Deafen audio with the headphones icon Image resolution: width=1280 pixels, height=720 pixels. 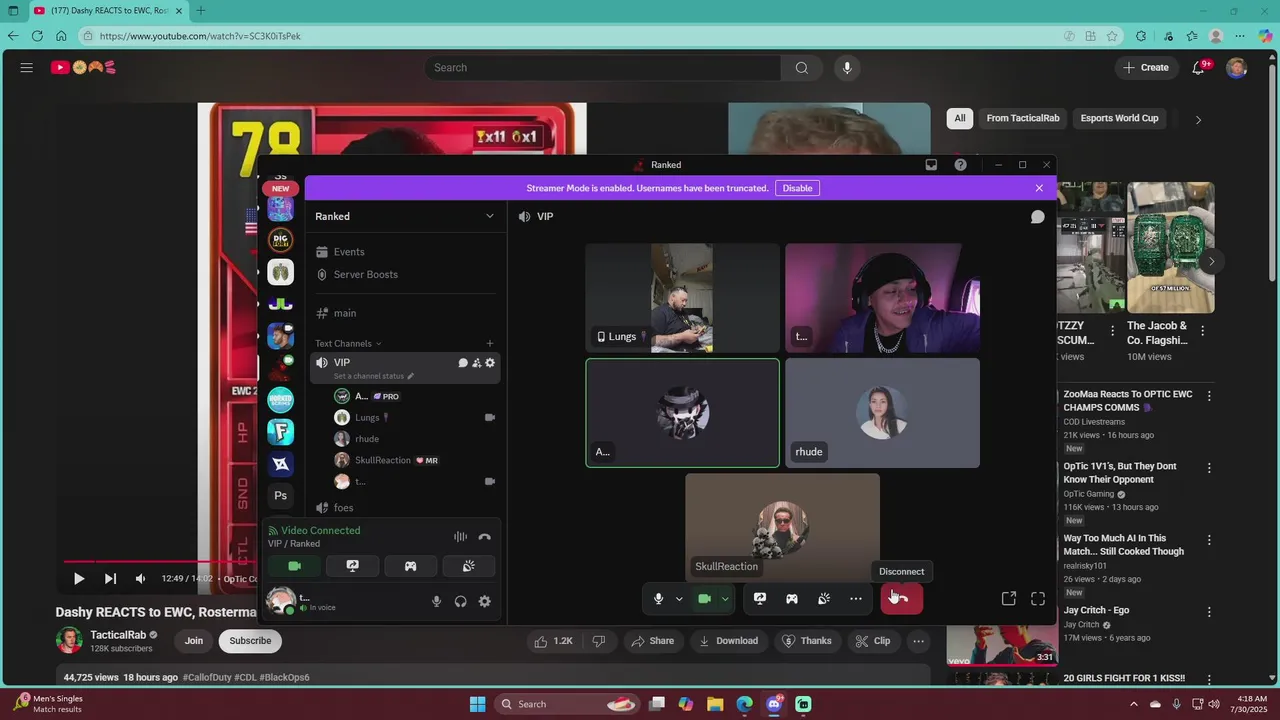[460, 601]
